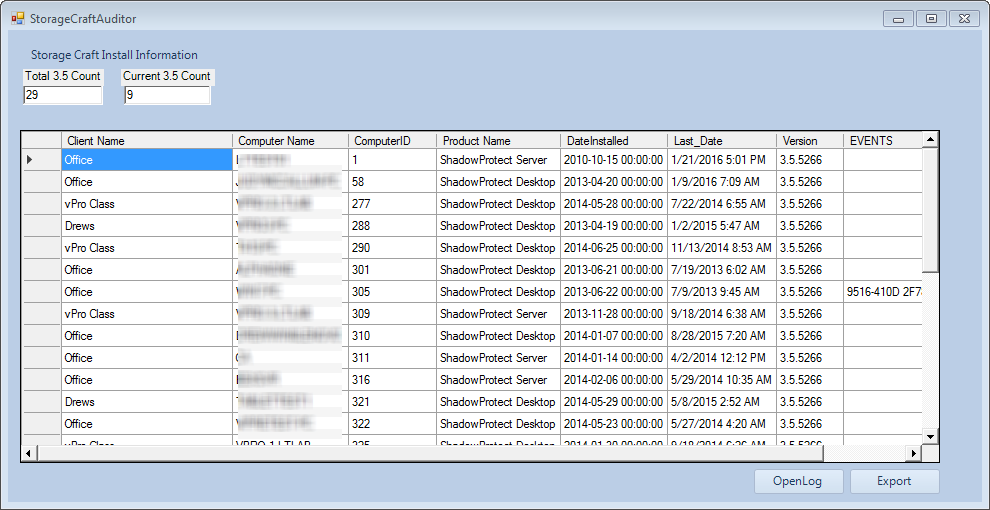Select ComputerID cell '305'
This screenshot has height=510, width=990.
(x=392, y=292)
